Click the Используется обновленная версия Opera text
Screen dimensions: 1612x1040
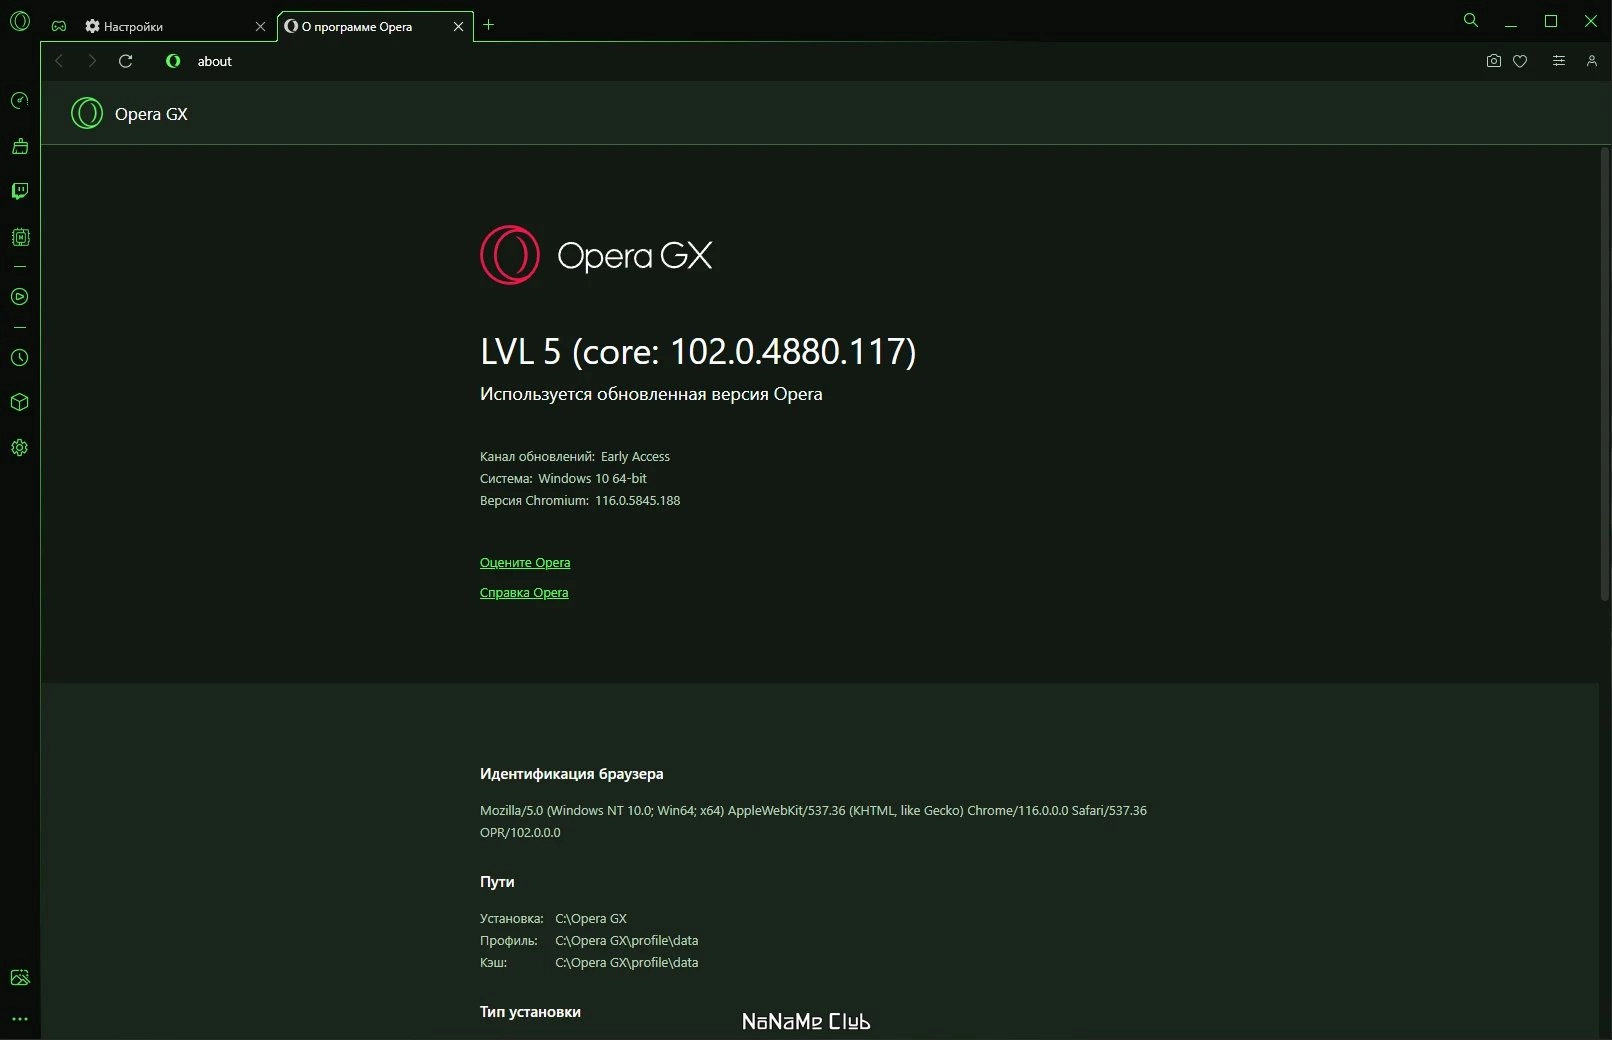[x=651, y=394]
